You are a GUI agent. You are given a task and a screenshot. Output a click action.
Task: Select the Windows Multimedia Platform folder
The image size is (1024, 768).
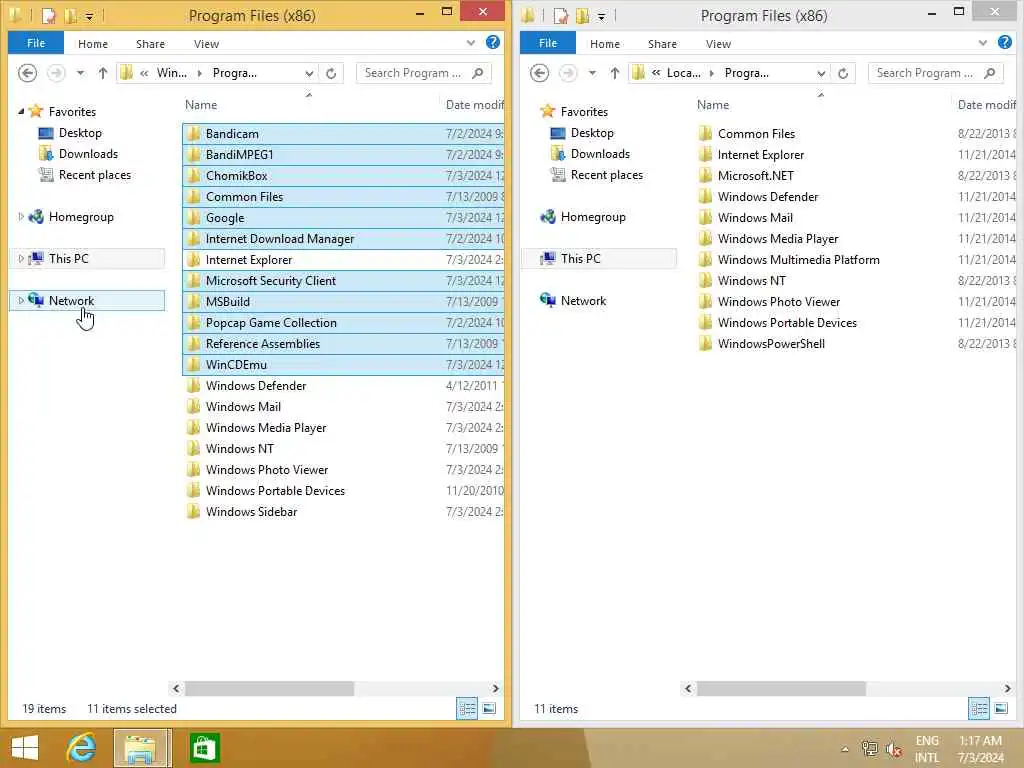coord(798,260)
